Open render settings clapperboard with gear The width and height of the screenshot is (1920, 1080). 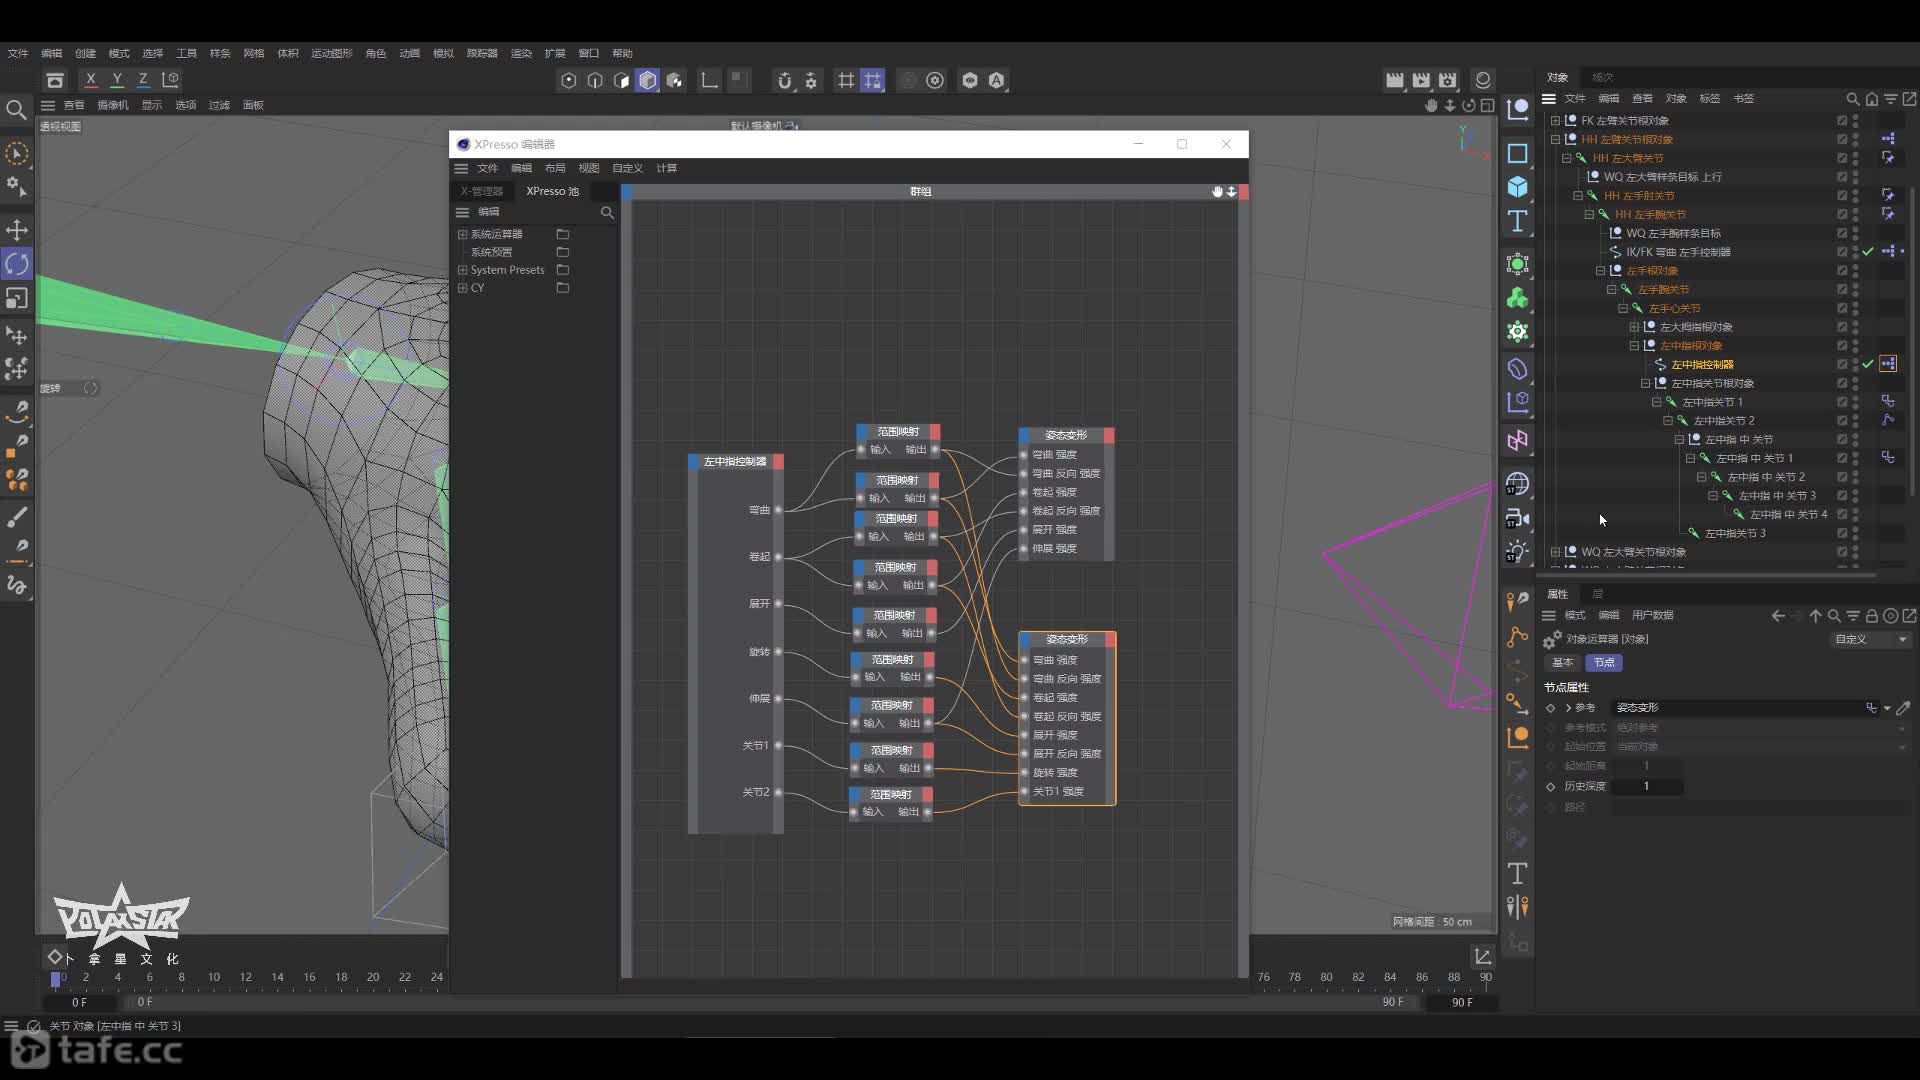pos(1448,80)
